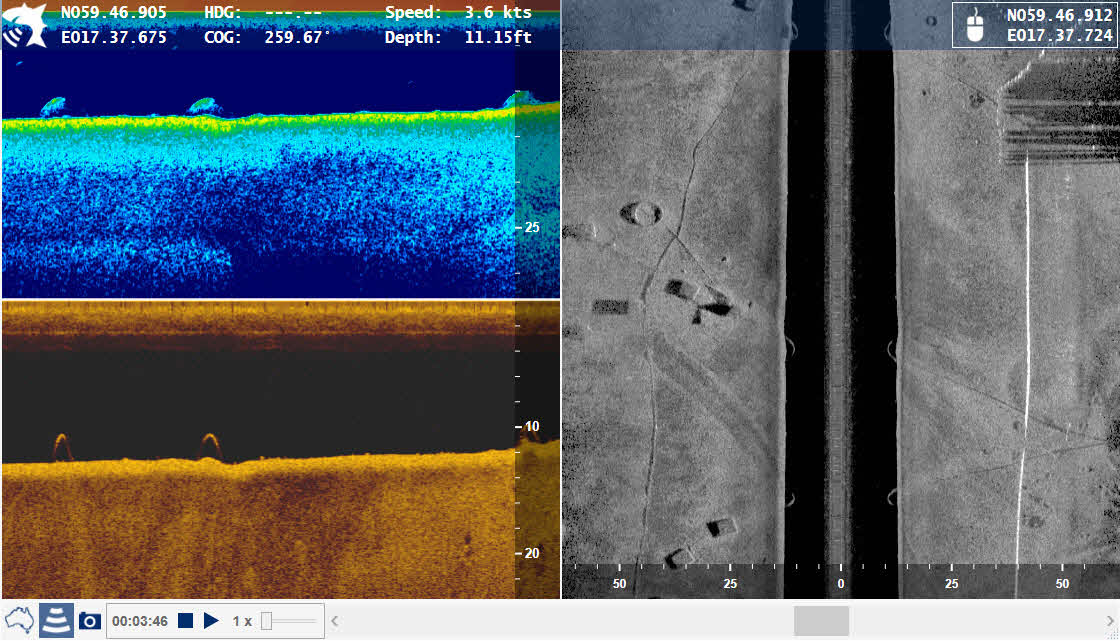The height and width of the screenshot is (641, 1120).
Task: Select the Speed 3.6 kts readout
Action: pyautogui.click(x=459, y=13)
